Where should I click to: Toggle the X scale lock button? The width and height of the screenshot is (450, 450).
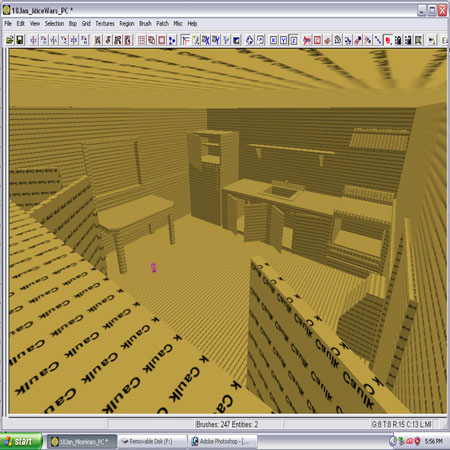(x=273, y=40)
